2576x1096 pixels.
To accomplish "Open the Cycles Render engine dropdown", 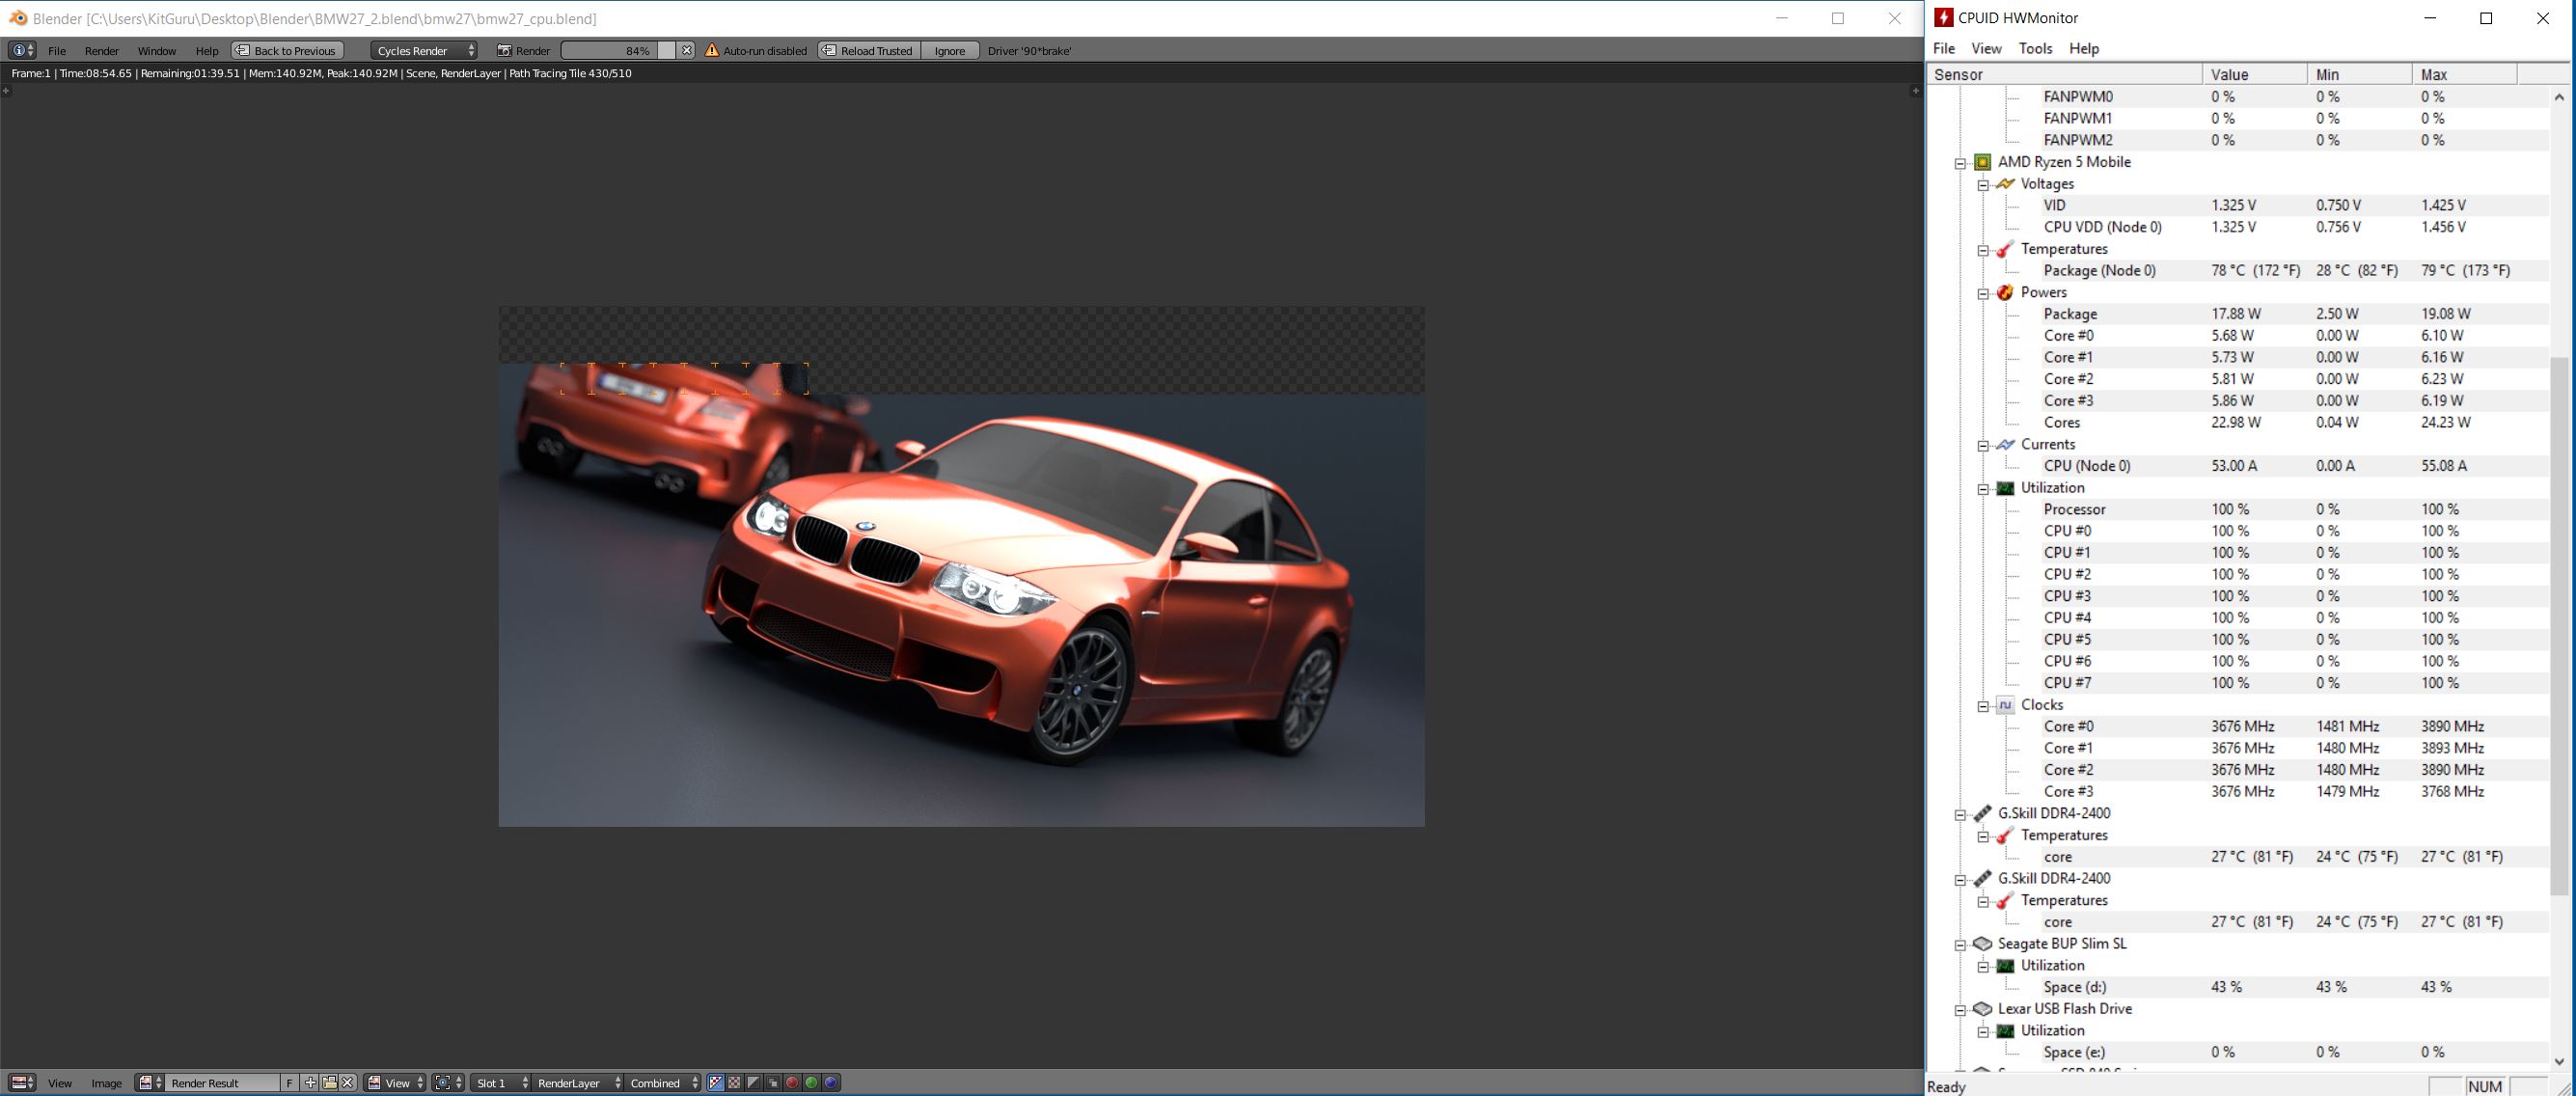I will tap(425, 50).
